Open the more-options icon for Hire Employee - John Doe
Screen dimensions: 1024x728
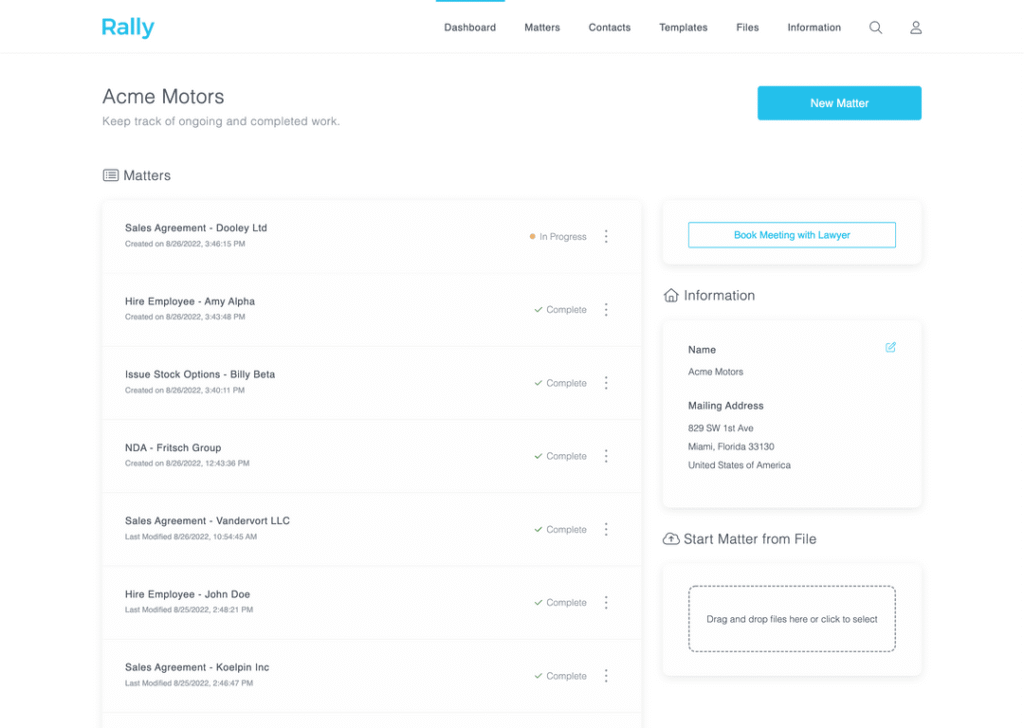(606, 603)
